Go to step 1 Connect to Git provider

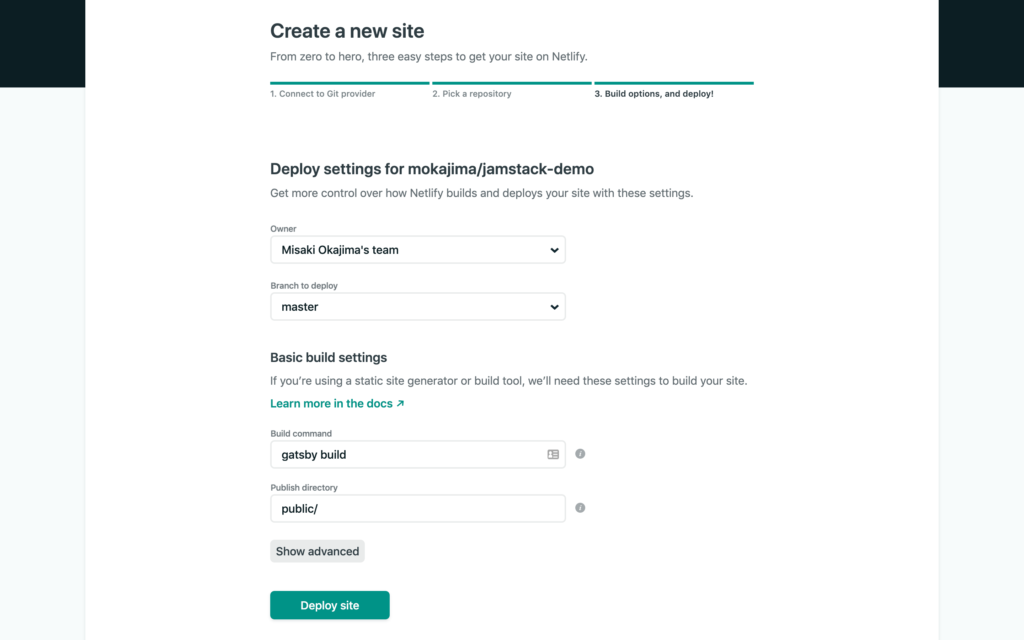coord(323,94)
